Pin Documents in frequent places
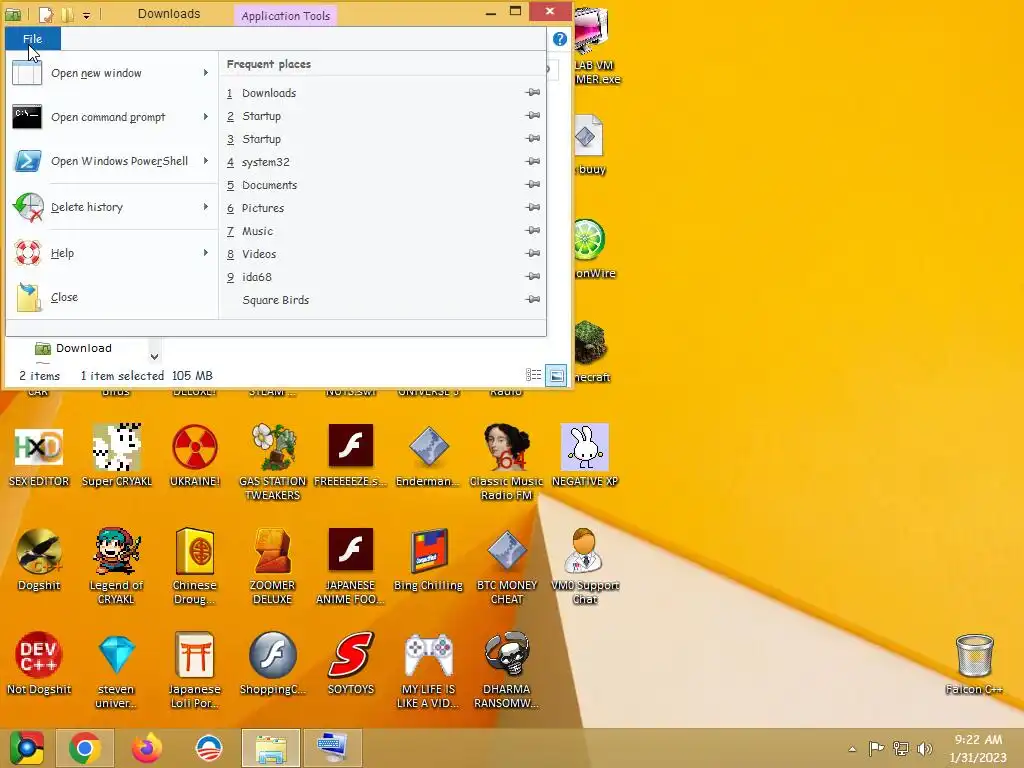Image resolution: width=1024 pixels, height=768 pixels. pos(533,185)
